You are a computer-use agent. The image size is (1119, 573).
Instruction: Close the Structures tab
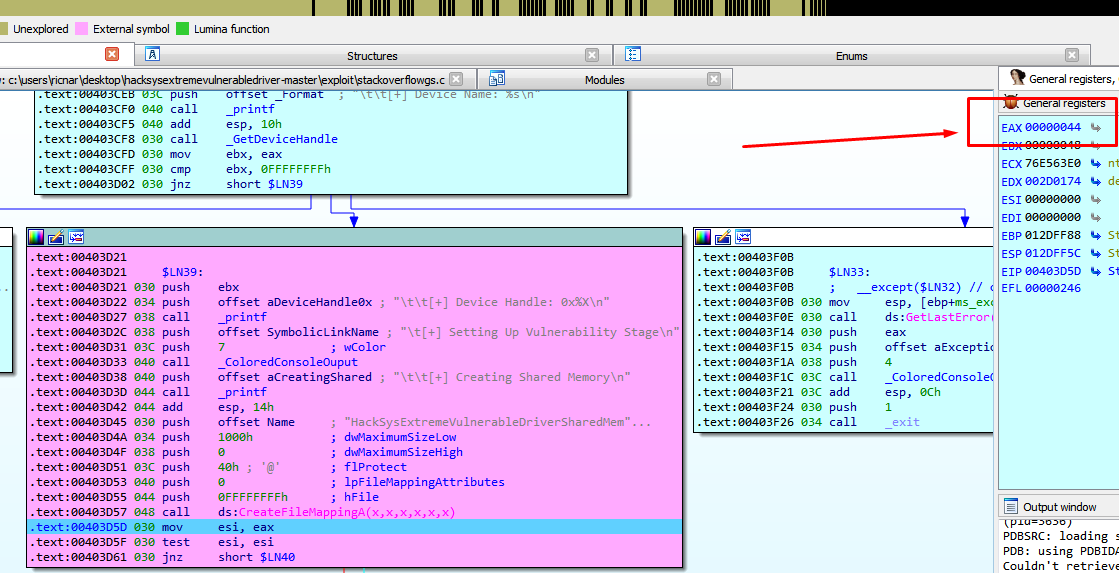(x=592, y=56)
